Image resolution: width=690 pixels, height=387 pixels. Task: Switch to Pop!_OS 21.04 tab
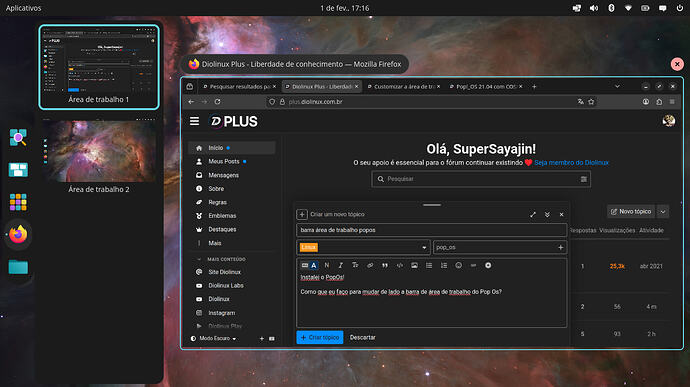click(x=485, y=87)
